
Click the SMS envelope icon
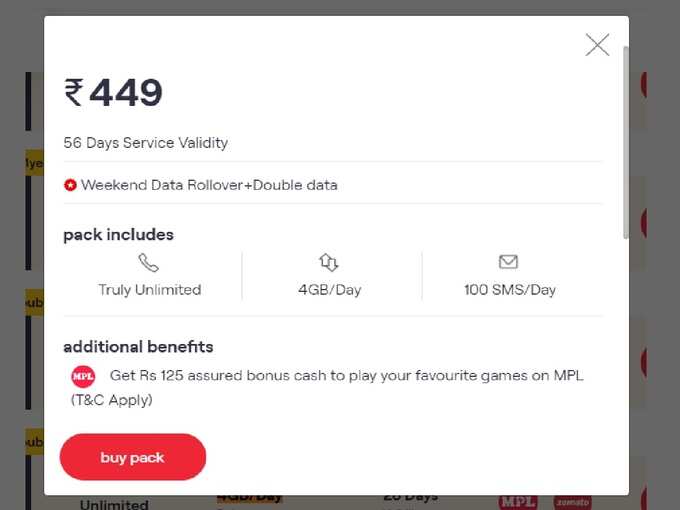(x=508, y=262)
